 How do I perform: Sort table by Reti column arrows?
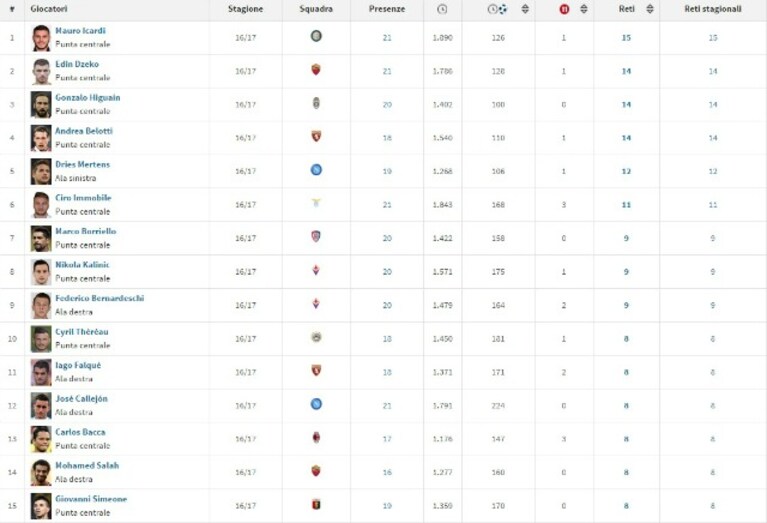[x=650, y=9]
